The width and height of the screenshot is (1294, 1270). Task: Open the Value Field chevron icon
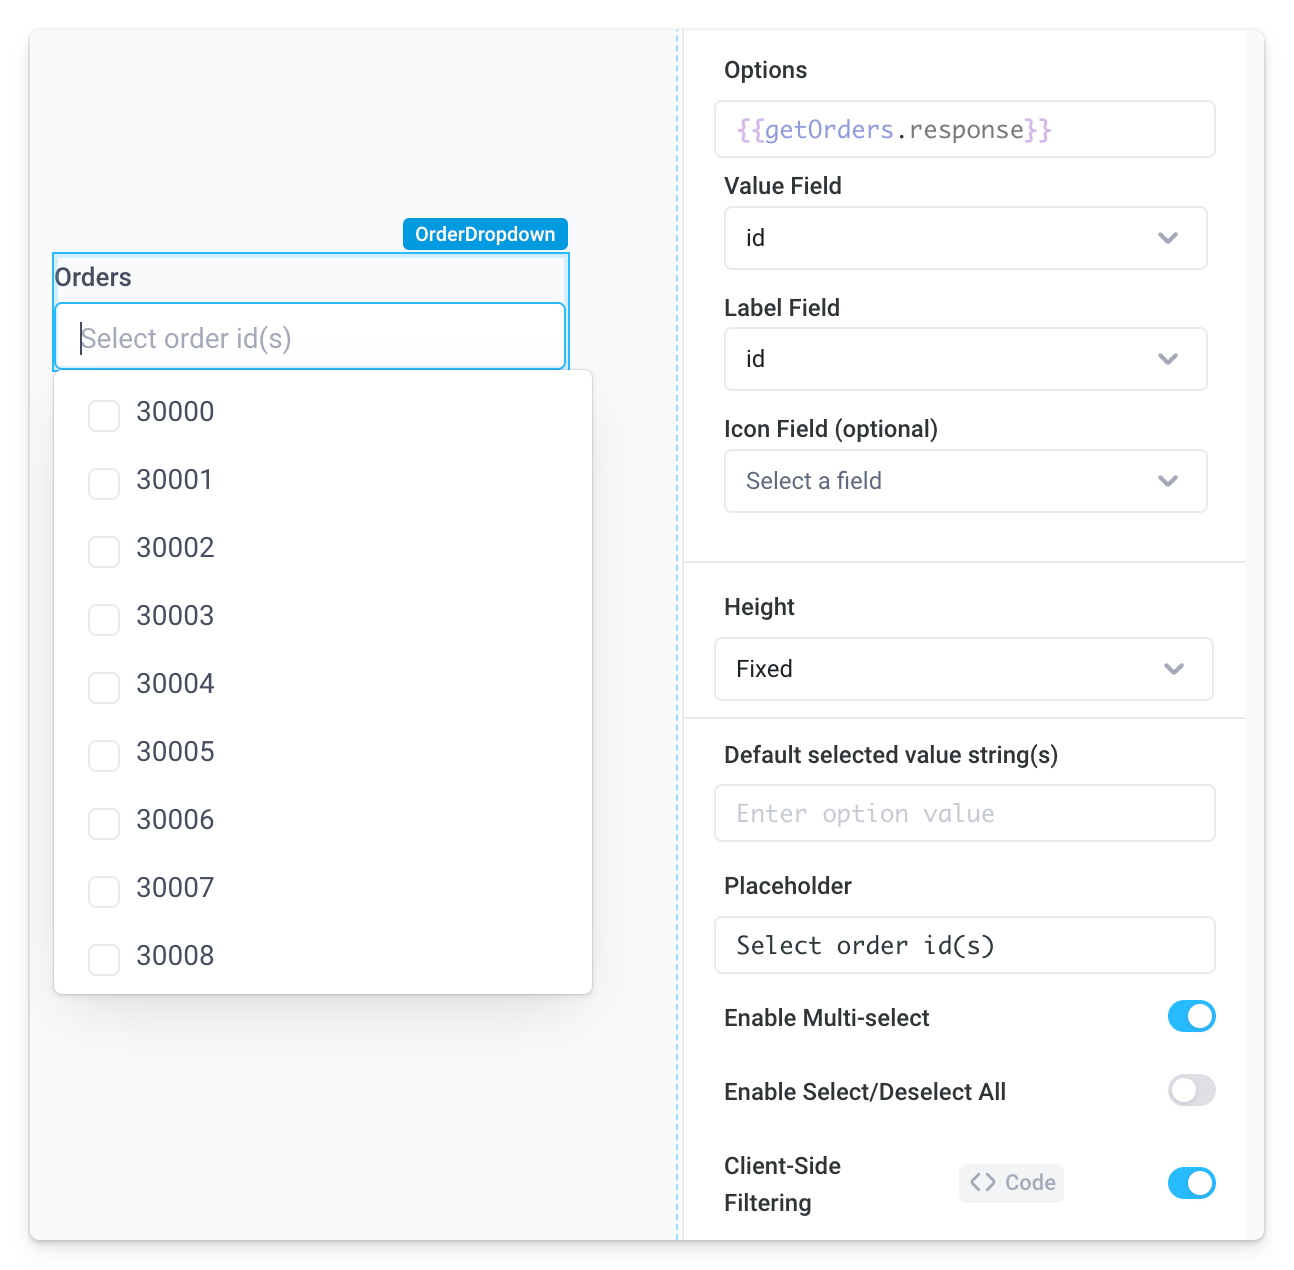click(1167, 238)
